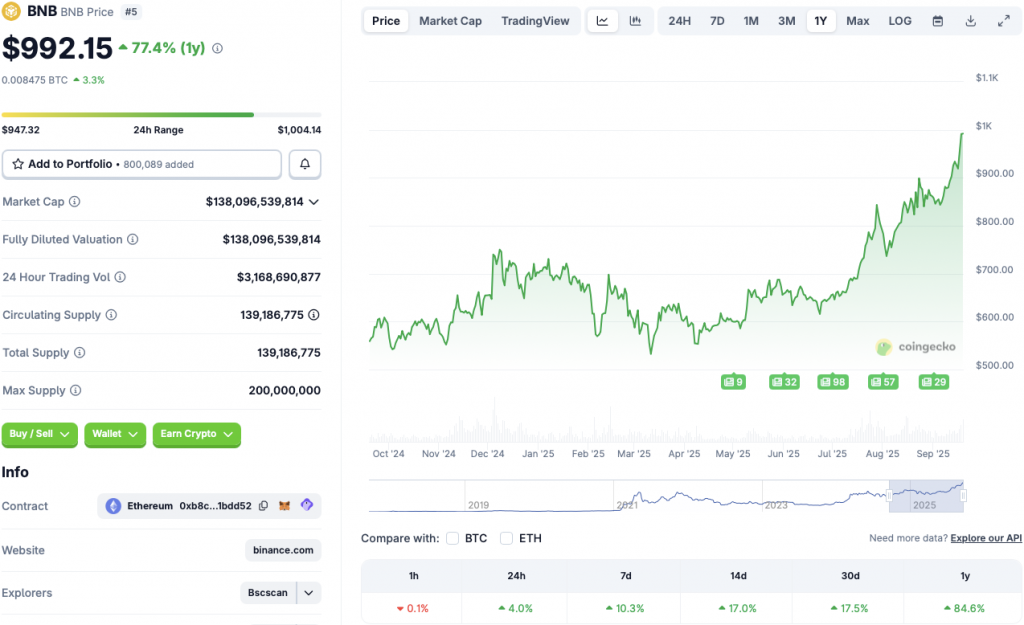Click the price alert bell icon
The height and width of the screenshot is (625, 1024).
(x=305, y=164)
